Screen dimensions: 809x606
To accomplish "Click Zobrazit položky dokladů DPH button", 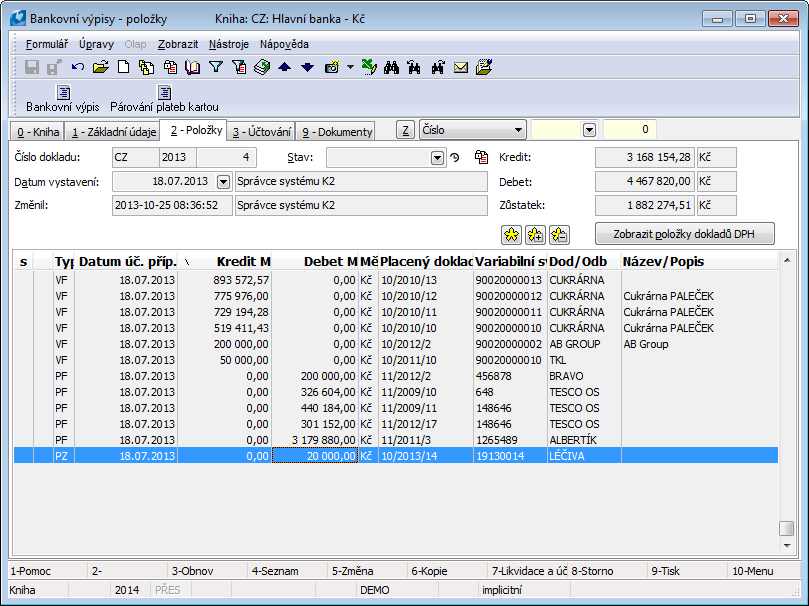I will 684,234.
